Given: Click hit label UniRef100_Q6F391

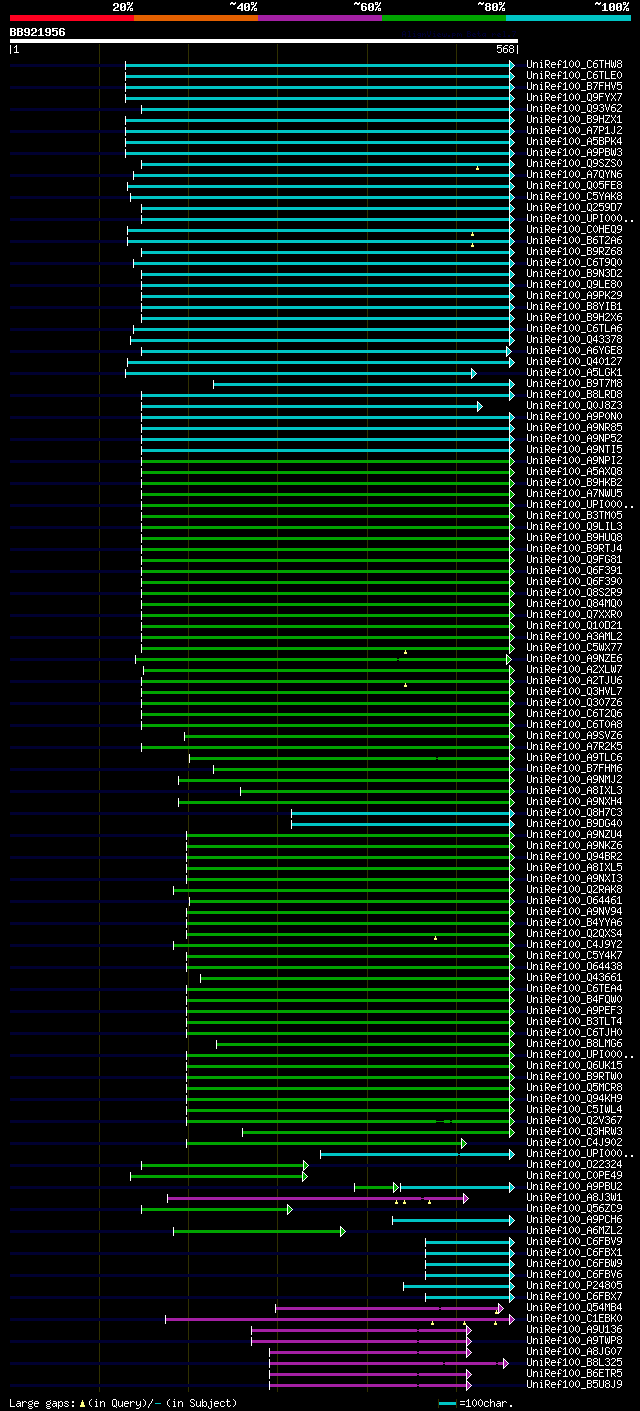Looking at the screenshot, I should click(x=574, y=570).
